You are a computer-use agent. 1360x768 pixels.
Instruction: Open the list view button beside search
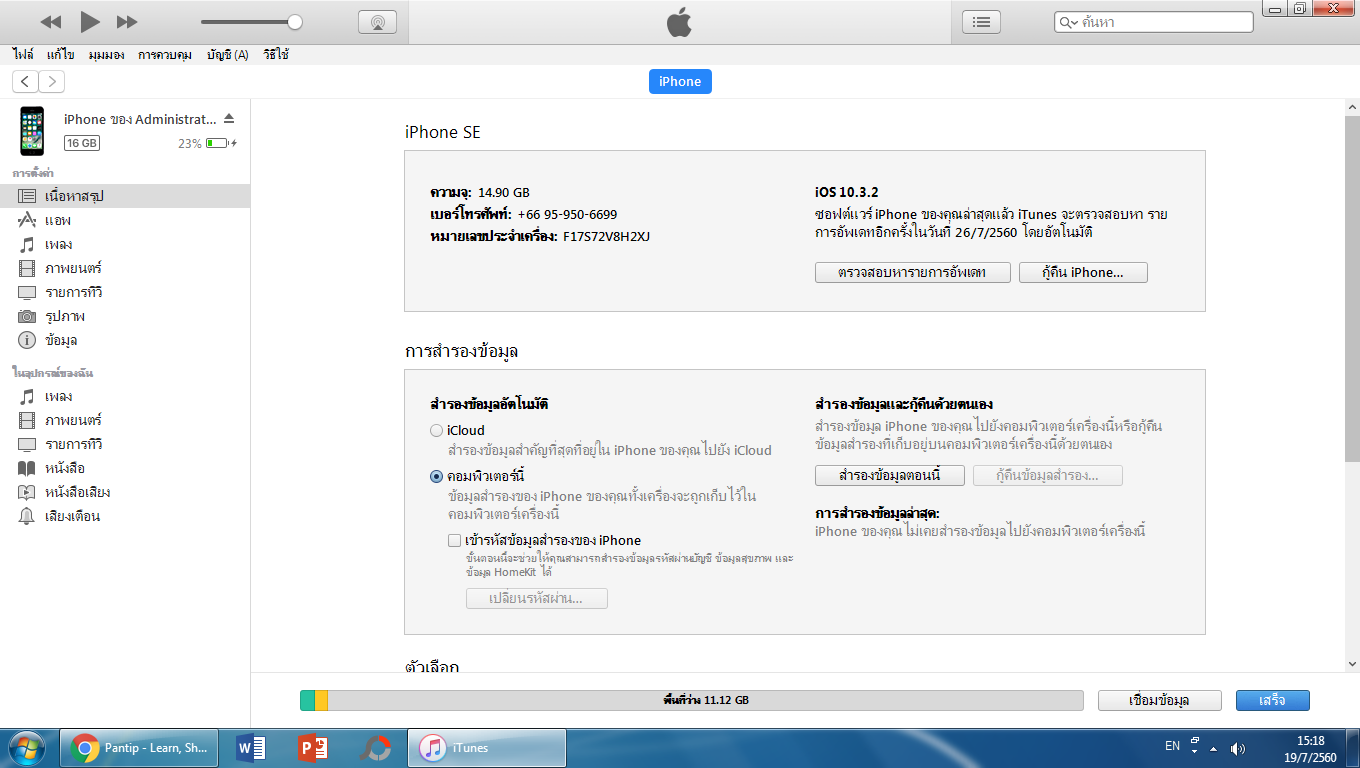[981, 21]
